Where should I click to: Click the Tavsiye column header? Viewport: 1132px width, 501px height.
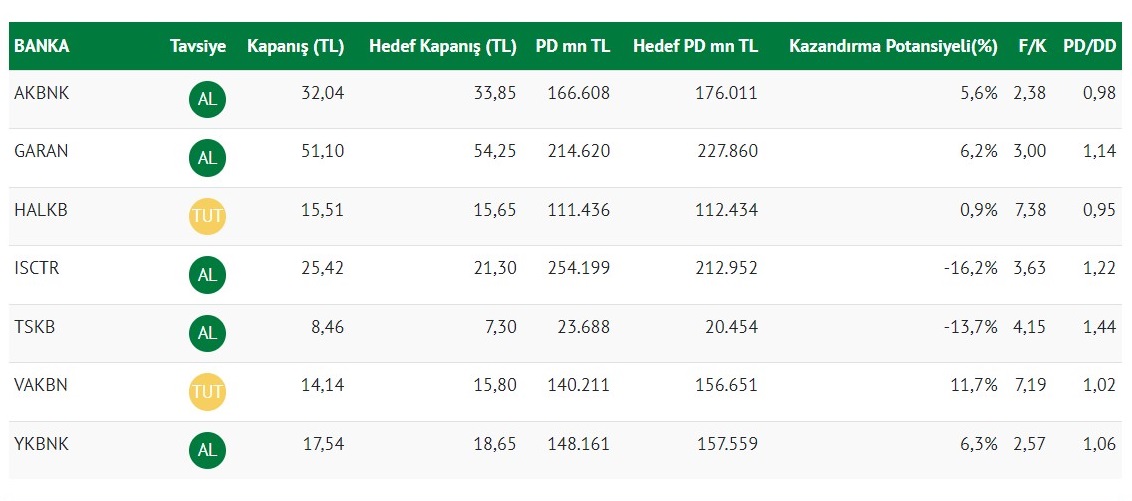pos(198,46)
